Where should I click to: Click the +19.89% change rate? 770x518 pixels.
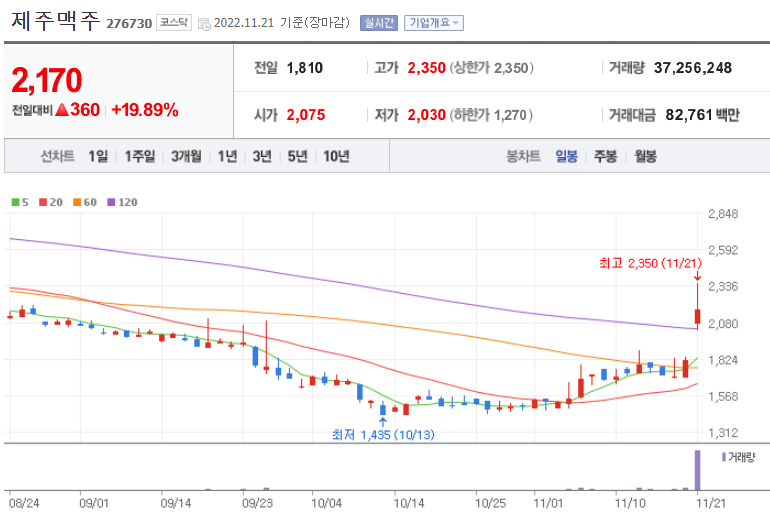click(x=145, y=109)
